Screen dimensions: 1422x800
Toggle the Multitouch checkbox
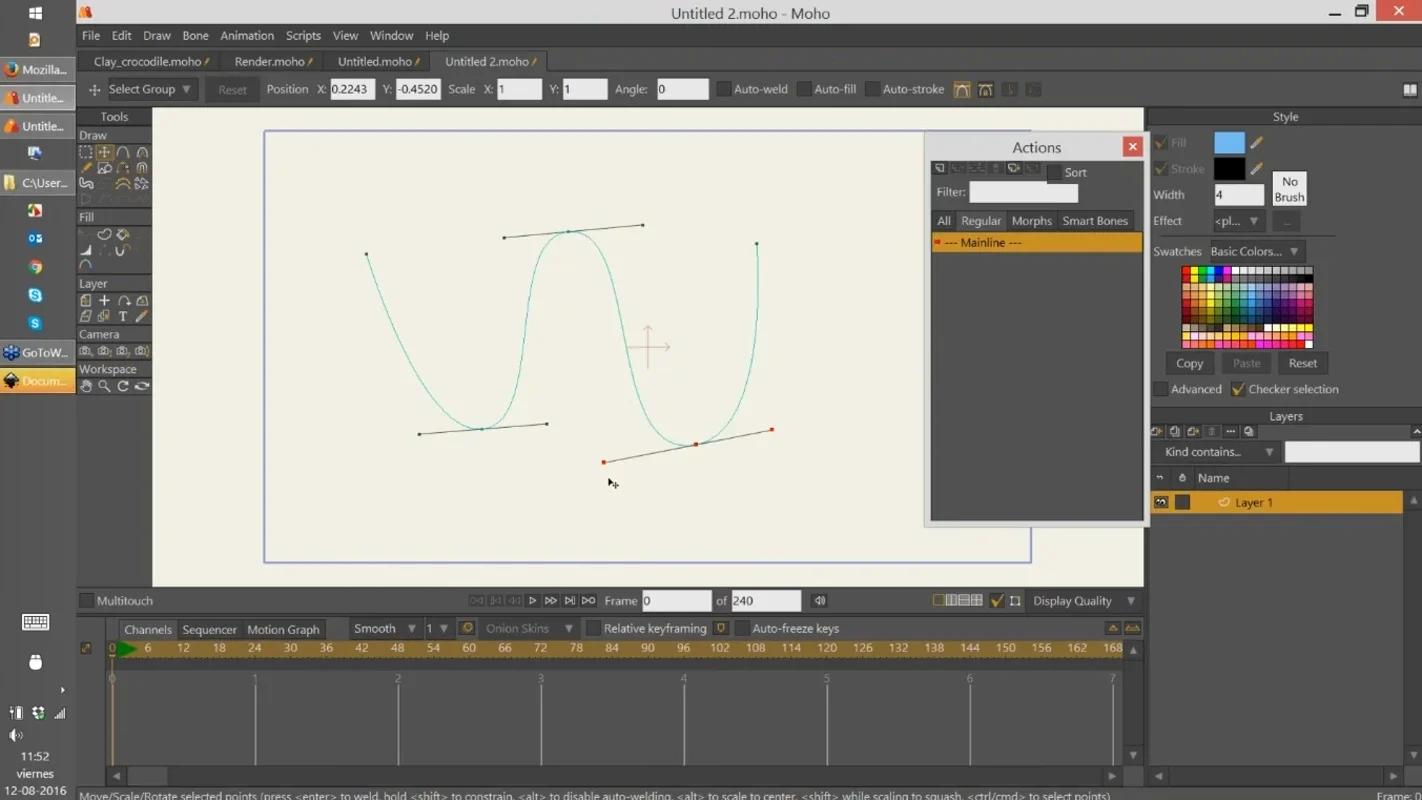[x=86, y=601]
